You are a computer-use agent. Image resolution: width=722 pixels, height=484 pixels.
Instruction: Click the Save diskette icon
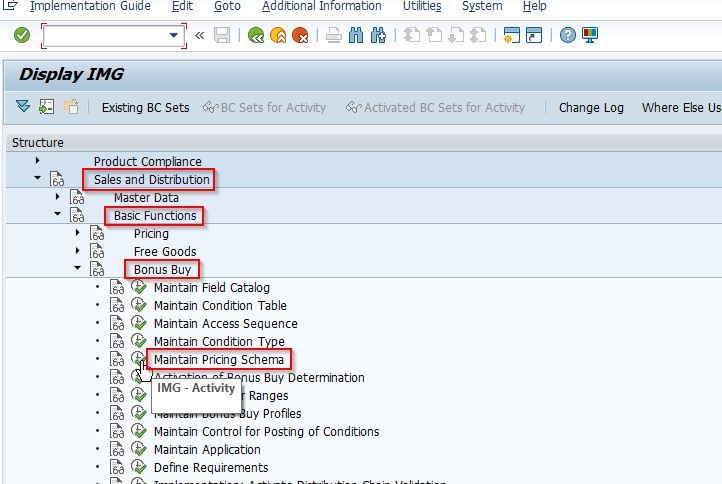(222, 35)
